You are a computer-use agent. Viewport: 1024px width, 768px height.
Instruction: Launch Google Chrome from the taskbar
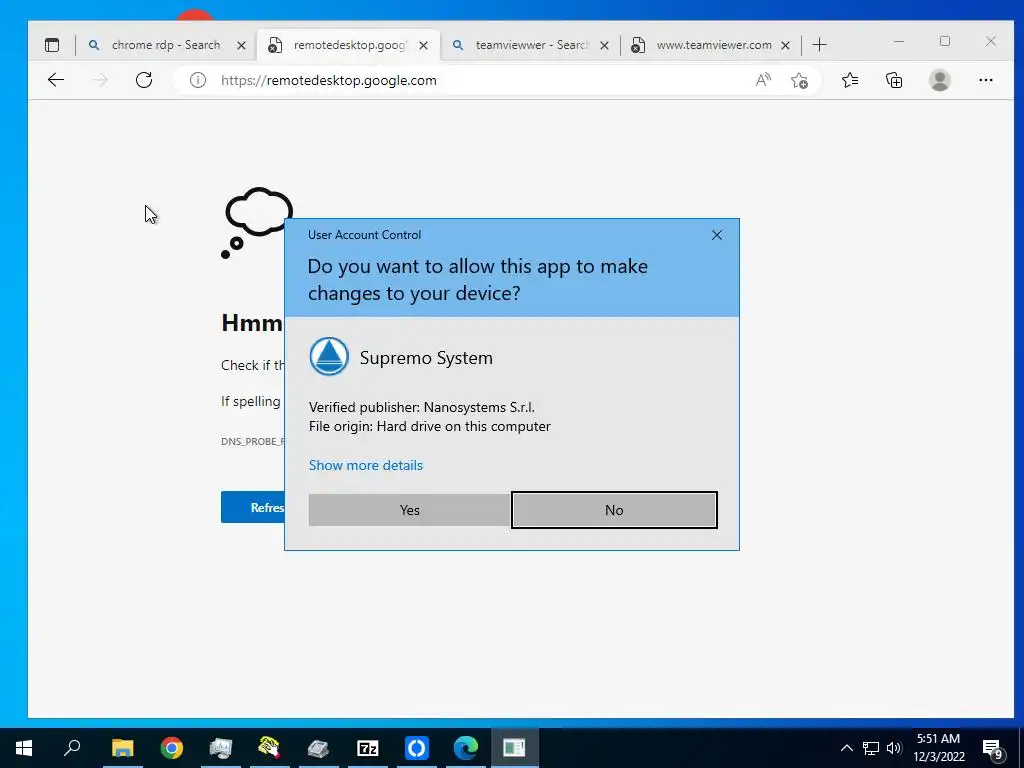[172, 748]
